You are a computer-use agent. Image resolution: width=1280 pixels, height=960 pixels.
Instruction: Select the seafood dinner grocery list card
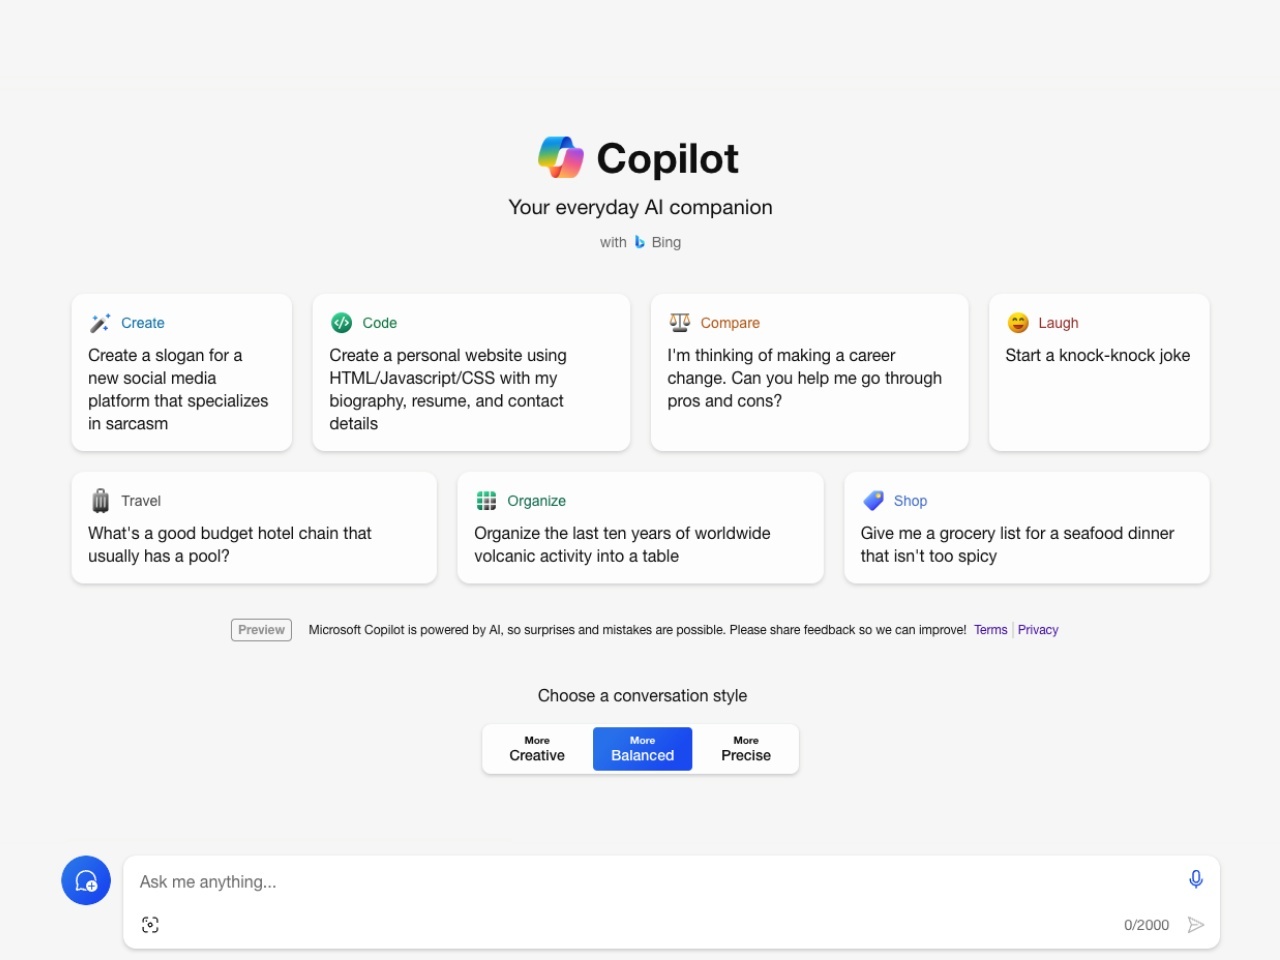tap(1026, 528)
